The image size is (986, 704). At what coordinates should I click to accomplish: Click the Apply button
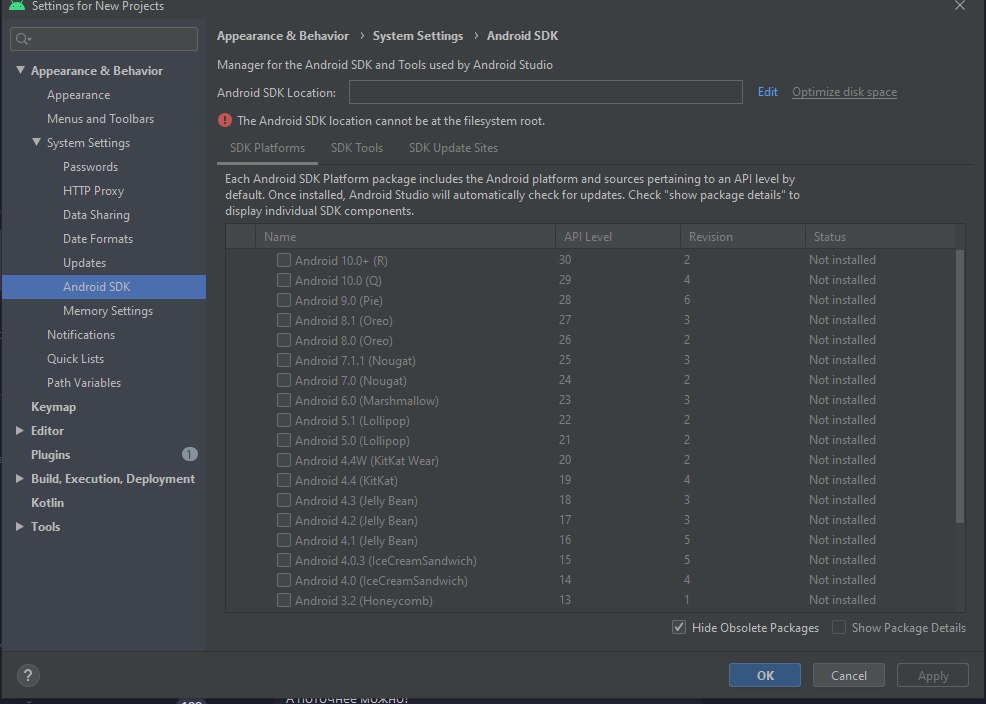click(x=933, y=675)
